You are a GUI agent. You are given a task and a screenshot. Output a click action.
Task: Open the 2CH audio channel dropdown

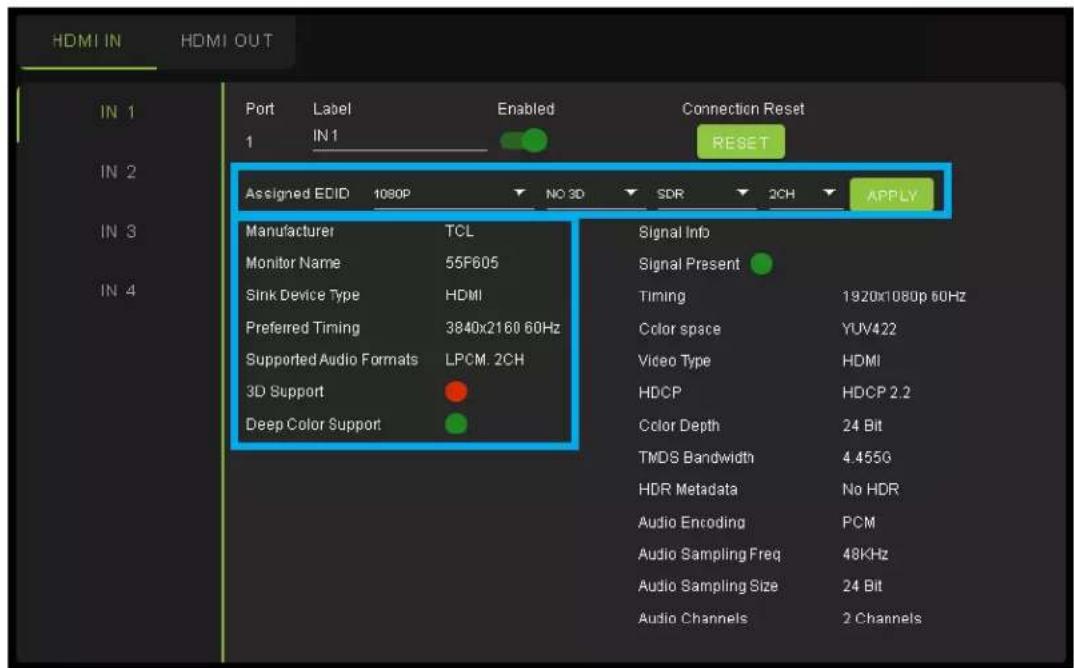[804, 194]
